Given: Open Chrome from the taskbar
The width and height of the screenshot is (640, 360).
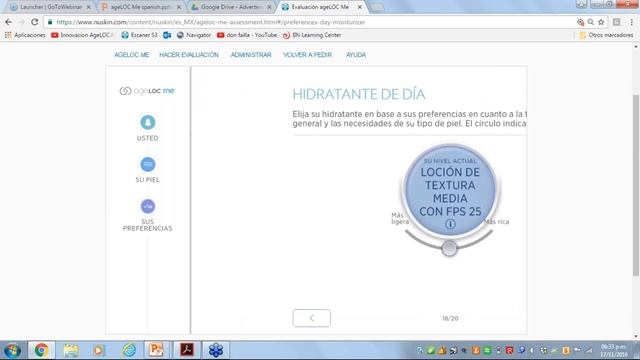Looking at the screenshot, I should (41, 350).
